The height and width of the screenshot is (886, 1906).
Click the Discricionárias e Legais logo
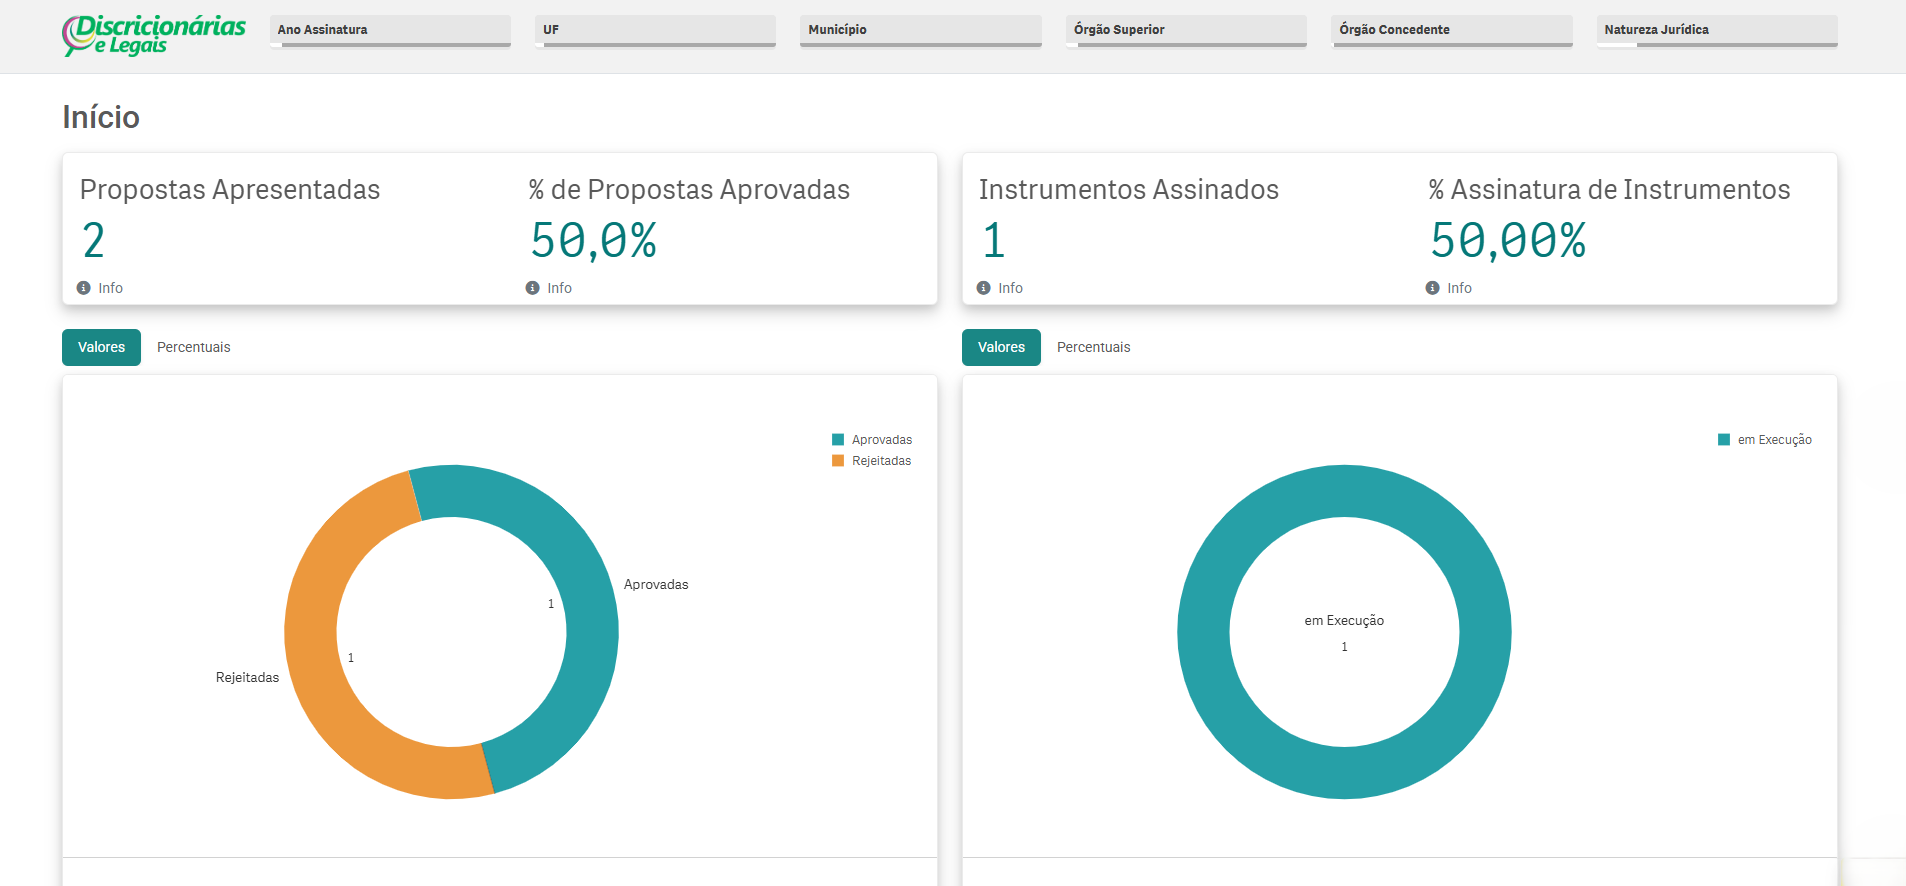pyautogui.click(x=154, y=35)
